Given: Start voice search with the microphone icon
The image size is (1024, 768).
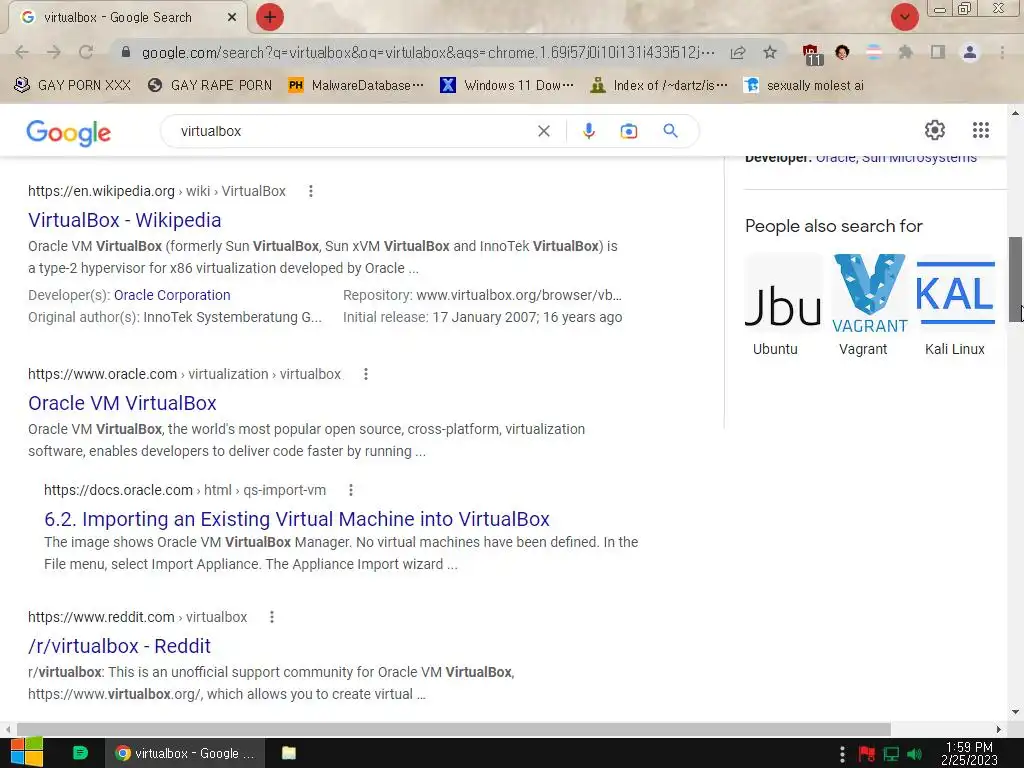Looking at the screenshot, I should tap(588, 131).
